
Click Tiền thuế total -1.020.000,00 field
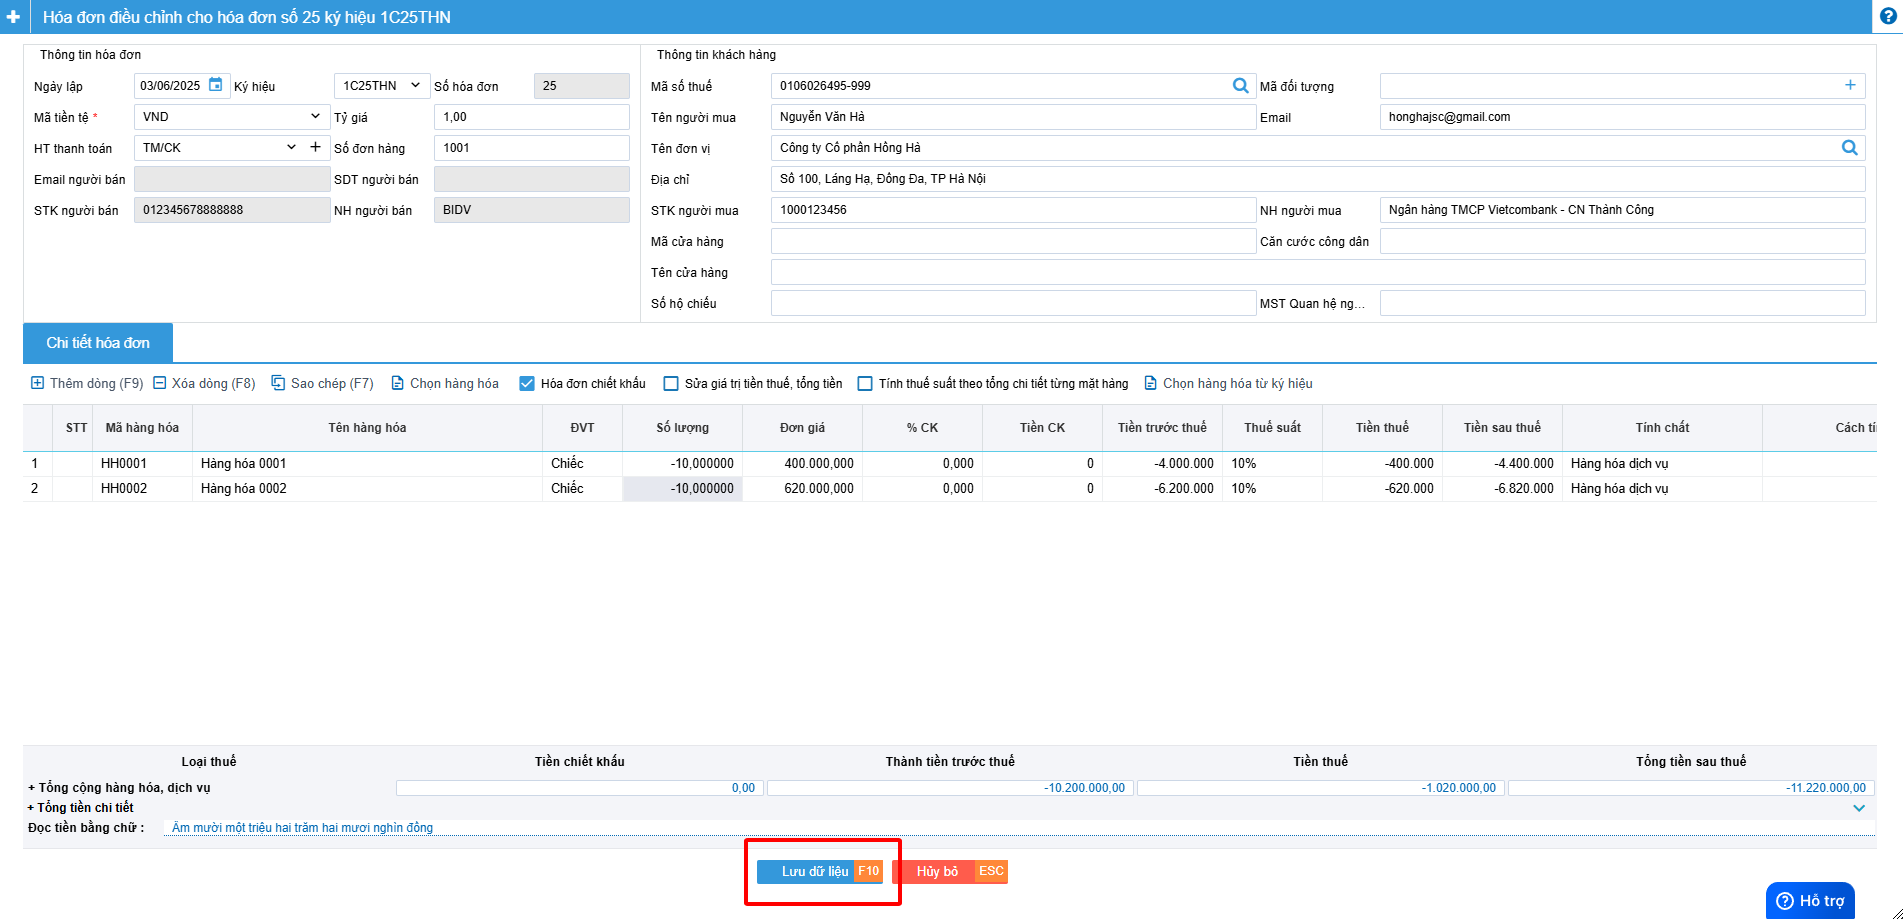(x=1320, y=788)
